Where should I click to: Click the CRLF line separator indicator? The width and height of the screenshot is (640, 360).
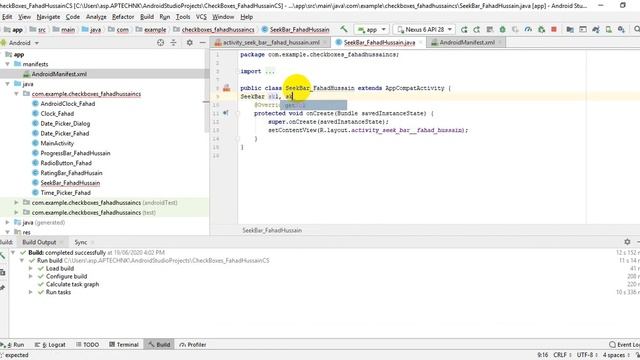560,355
